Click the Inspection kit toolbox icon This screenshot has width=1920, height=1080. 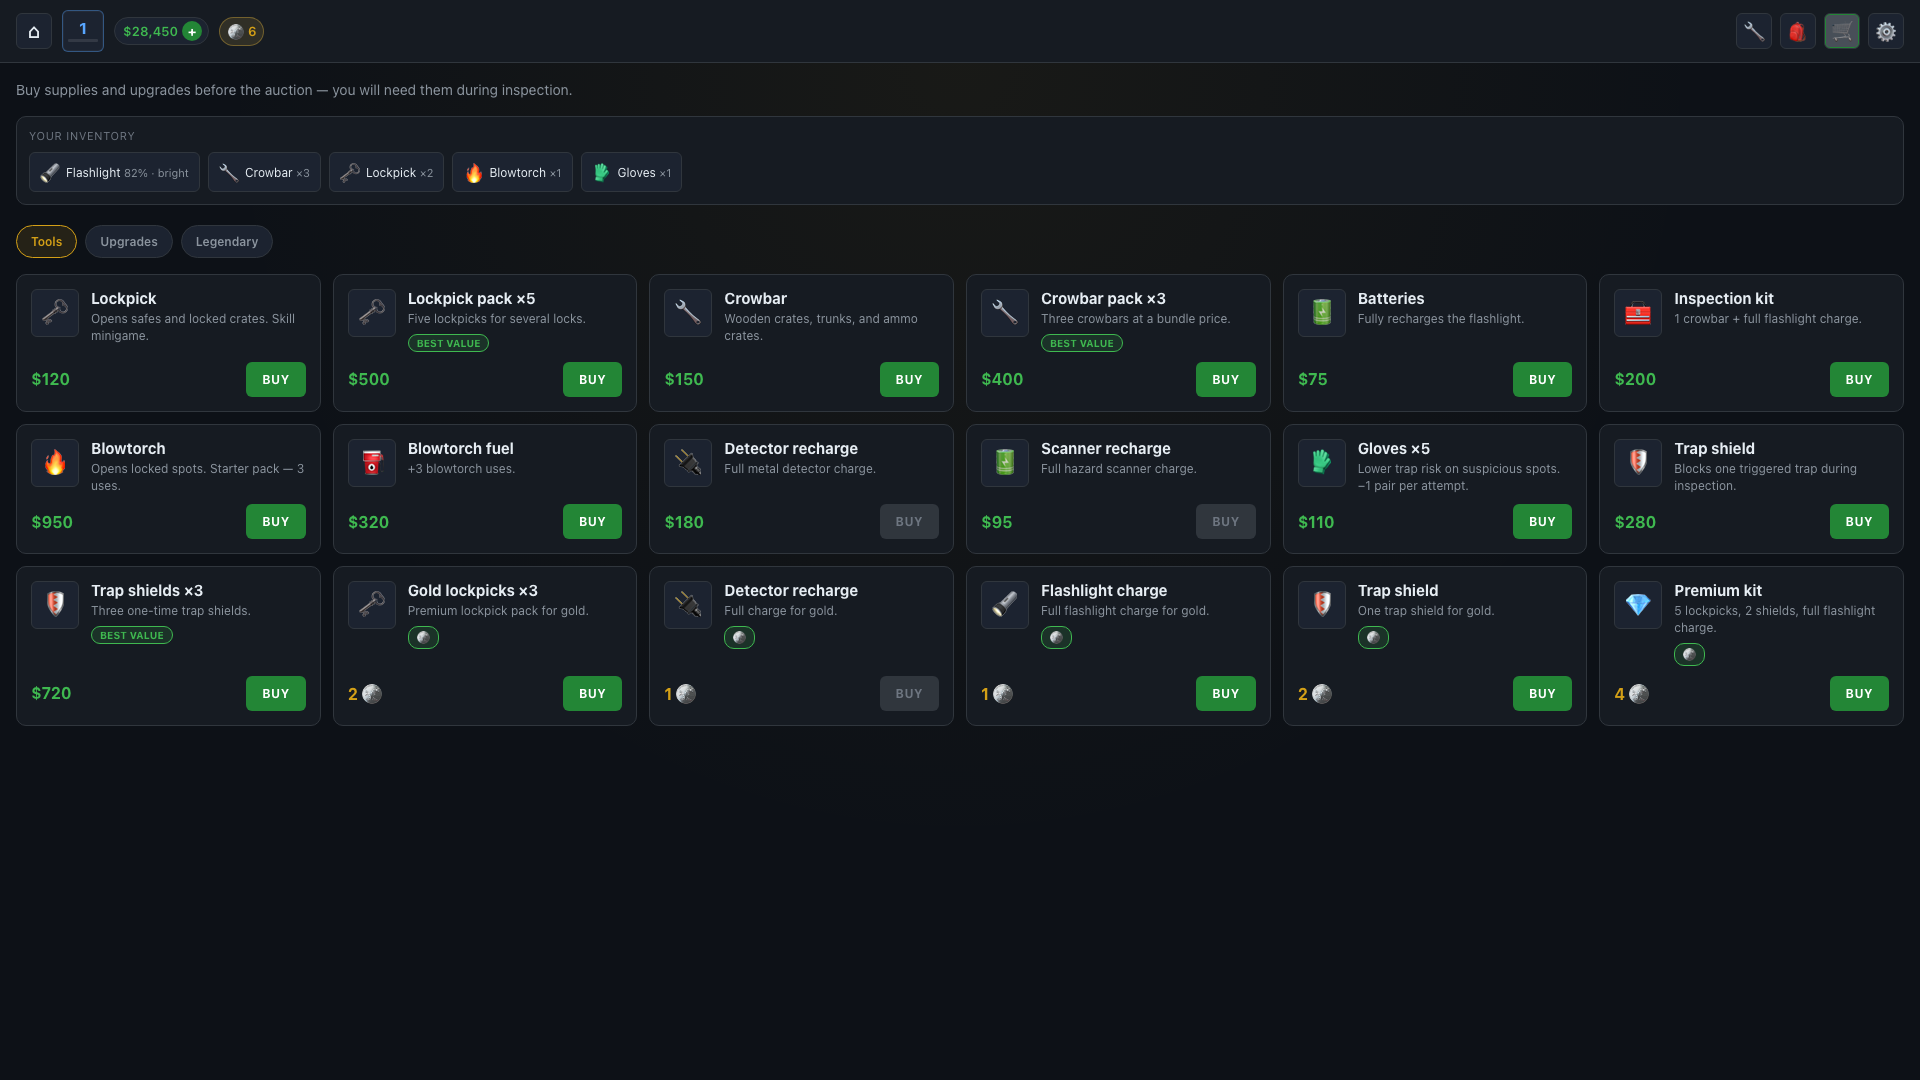pyautogui.click(x=1638, y=313)
